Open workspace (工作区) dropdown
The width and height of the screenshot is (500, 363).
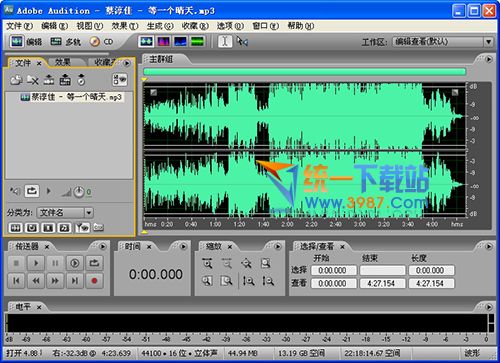[443, 42]
